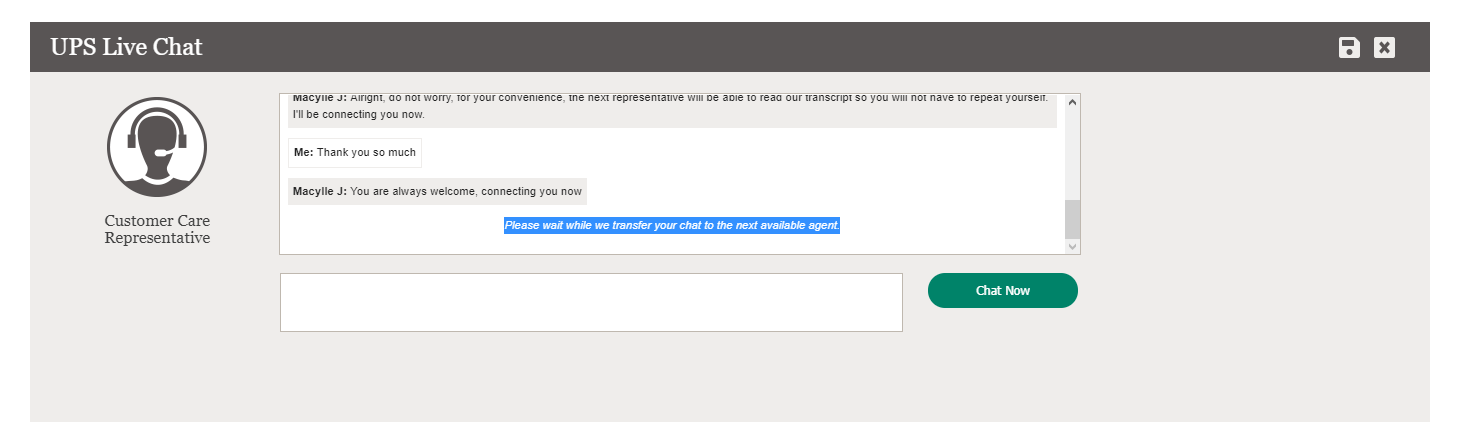This screenshot has width=1460, height=436.
Task: Close the UPS Live Chat window
Action: click(x=1384, y=47)
